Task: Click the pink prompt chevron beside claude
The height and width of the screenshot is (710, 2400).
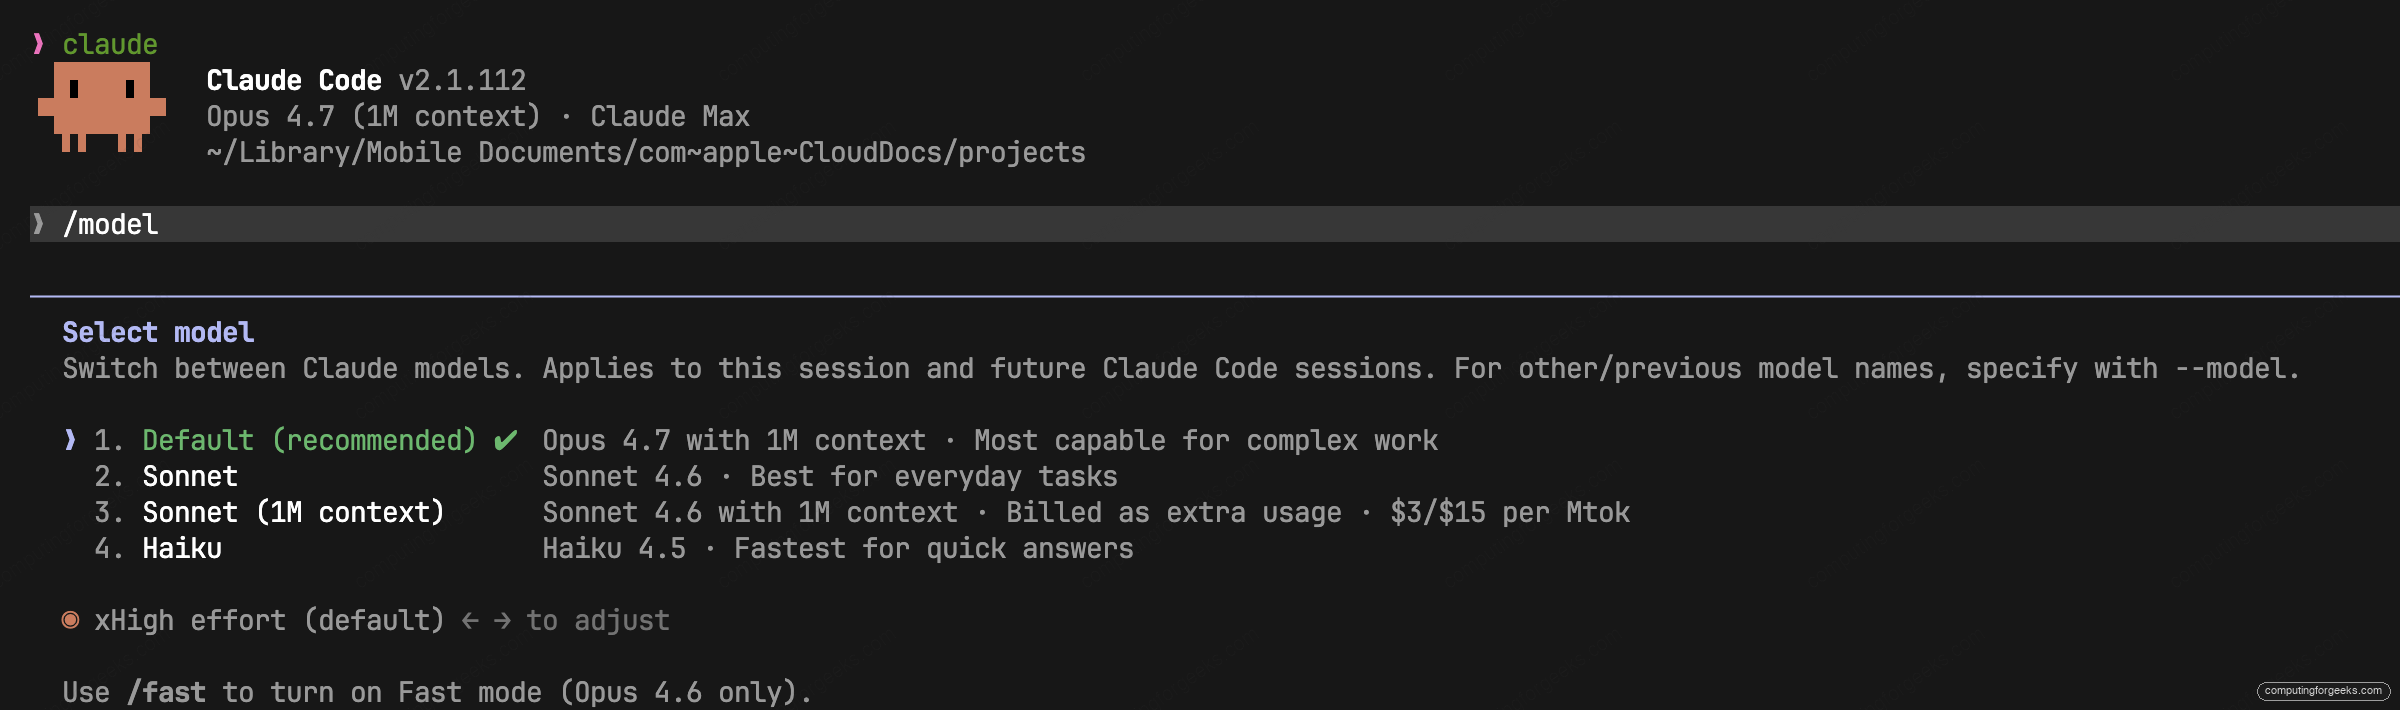Action: (x=38, y=42)
